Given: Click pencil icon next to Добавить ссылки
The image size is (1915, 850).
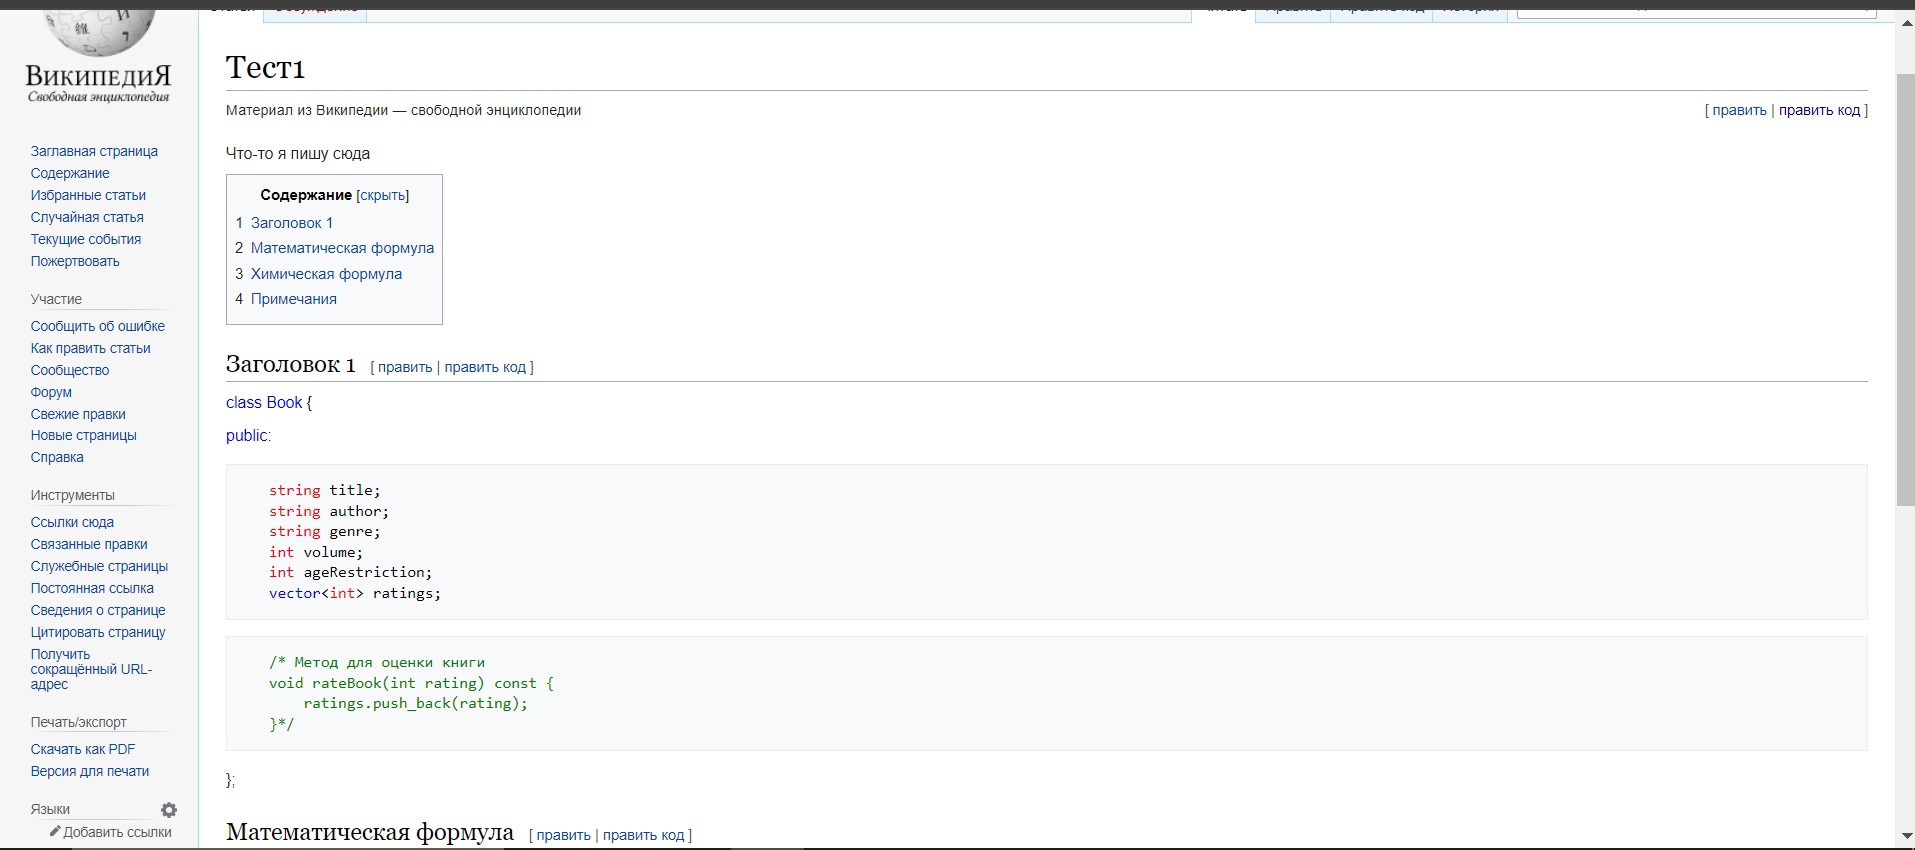Looking at the screenshot, I should coord(56,832).
